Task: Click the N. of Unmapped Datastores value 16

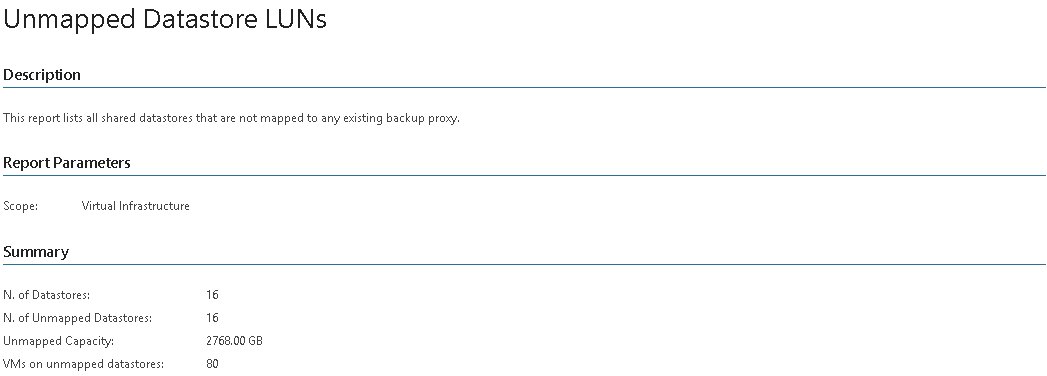Action: pyautogui.click(x=212, y=318)
